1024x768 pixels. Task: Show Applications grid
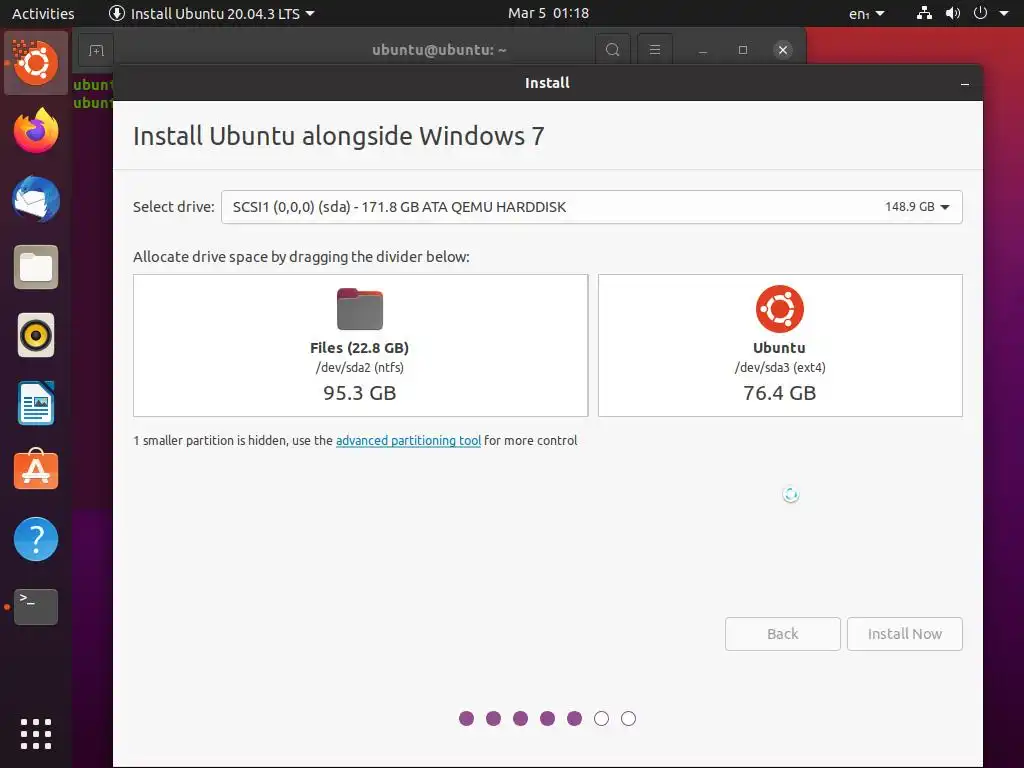[x=36, y=734]
